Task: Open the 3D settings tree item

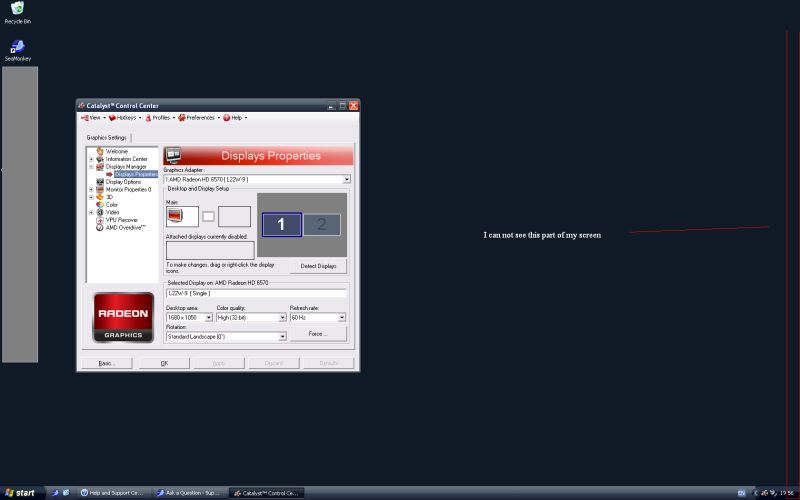Action: [x=109, y=197]
